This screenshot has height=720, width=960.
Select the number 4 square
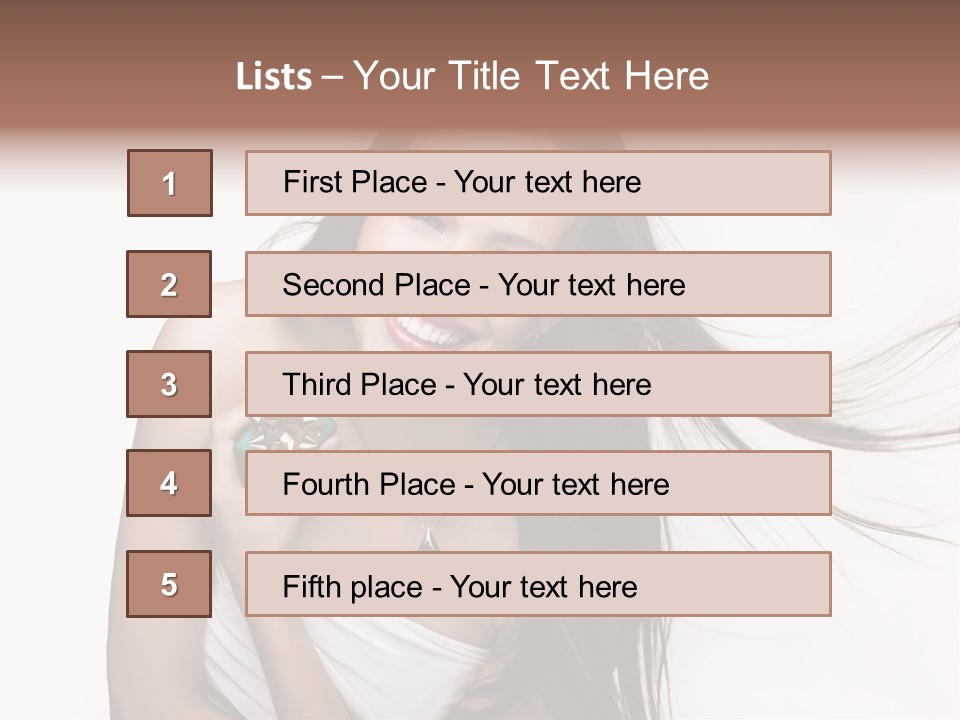click(x=169, y=483)
